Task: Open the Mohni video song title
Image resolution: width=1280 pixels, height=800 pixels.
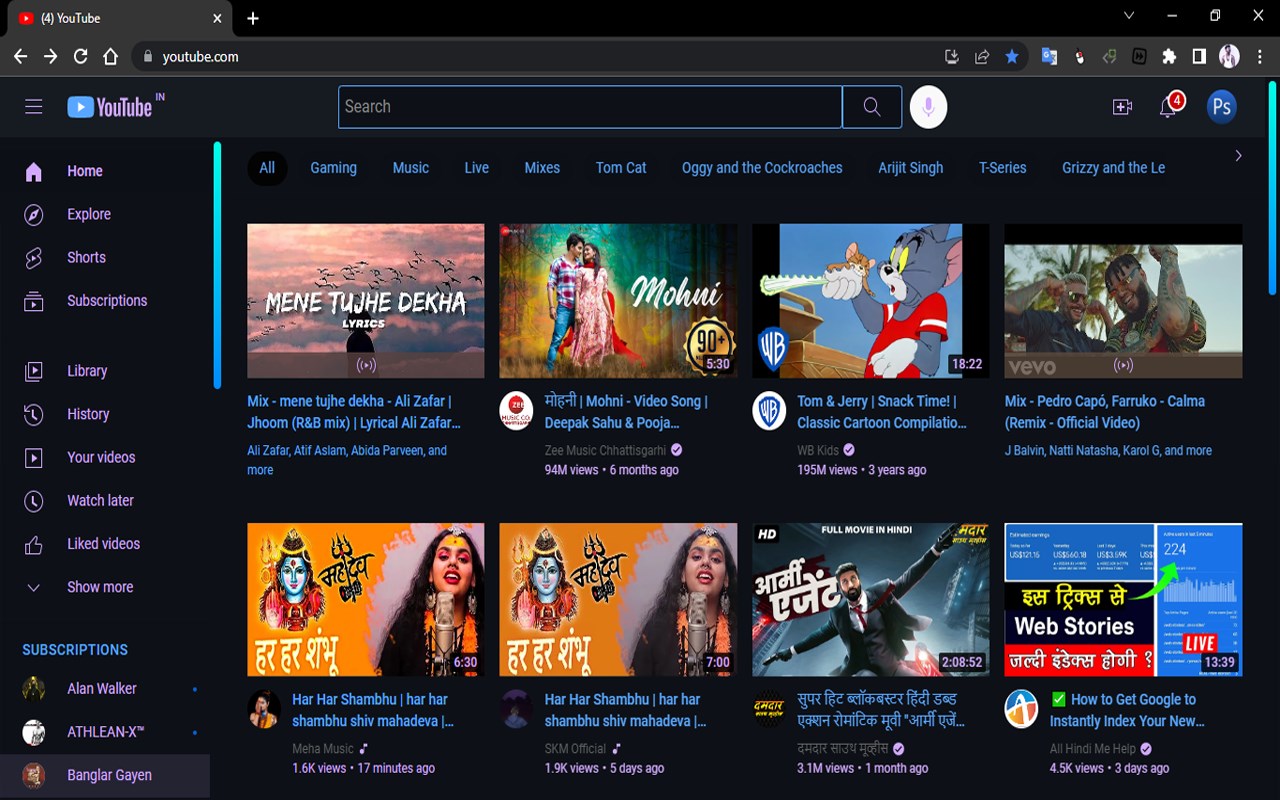Action: click(x=626, y=412)
